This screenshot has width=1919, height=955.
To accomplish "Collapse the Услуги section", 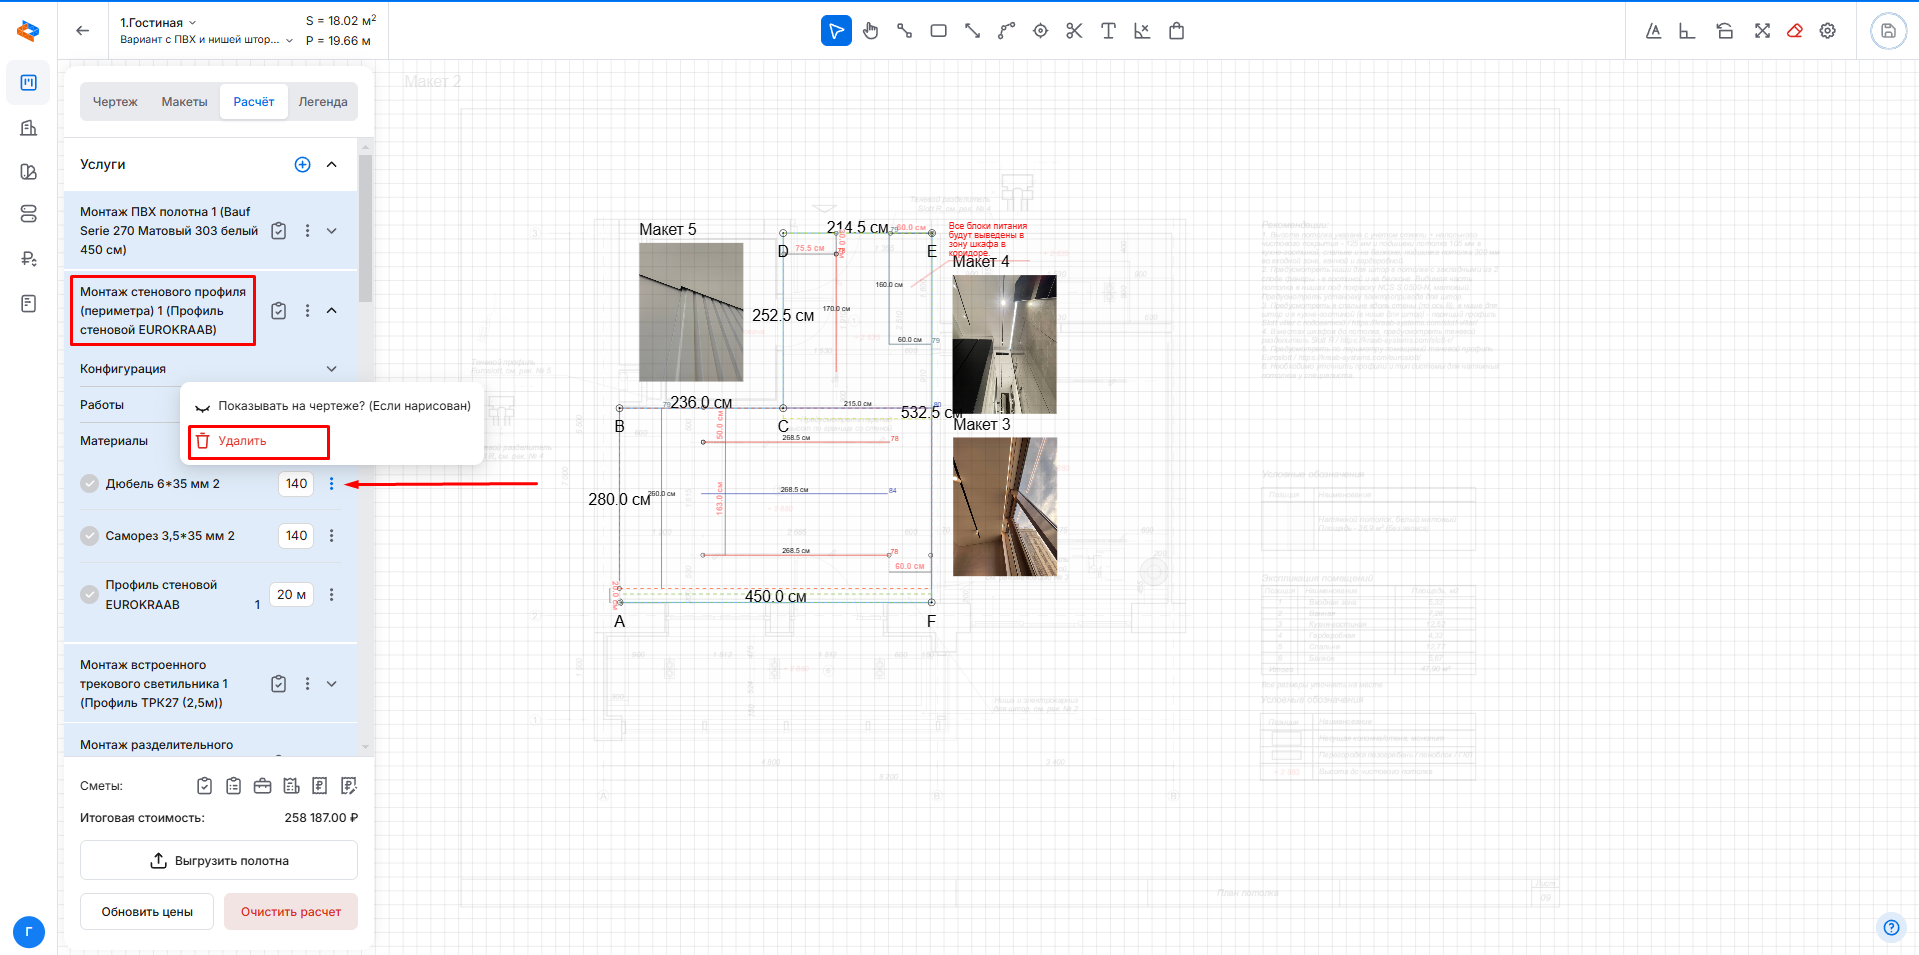I will tap(332, 165).
